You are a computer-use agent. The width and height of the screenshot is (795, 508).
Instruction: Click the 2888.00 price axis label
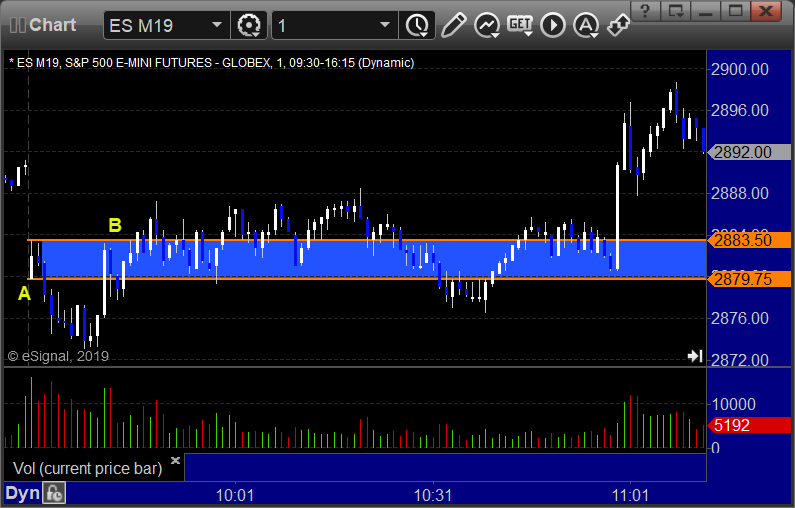[x=740, y=193]
